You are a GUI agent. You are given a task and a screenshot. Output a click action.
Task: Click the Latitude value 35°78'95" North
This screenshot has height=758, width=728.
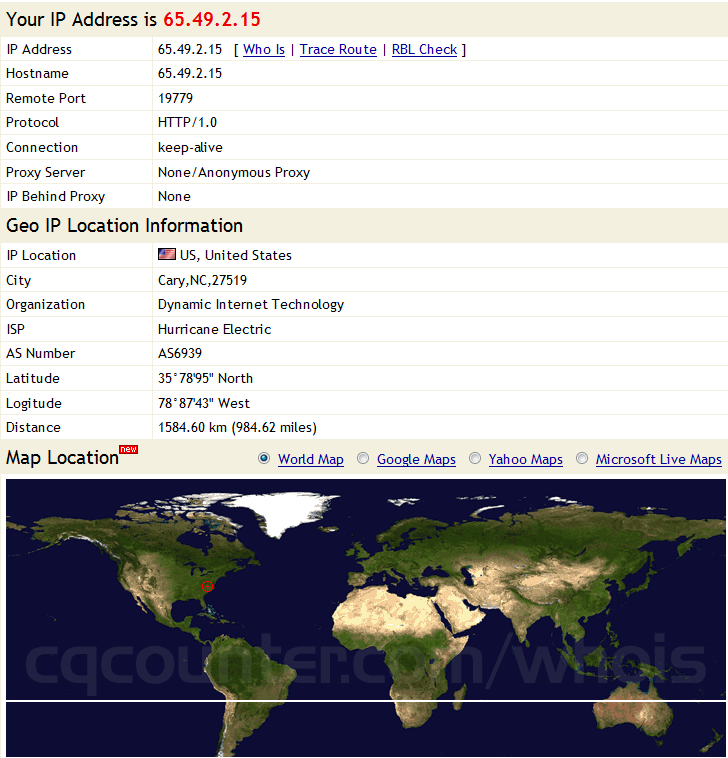point(205,378)
